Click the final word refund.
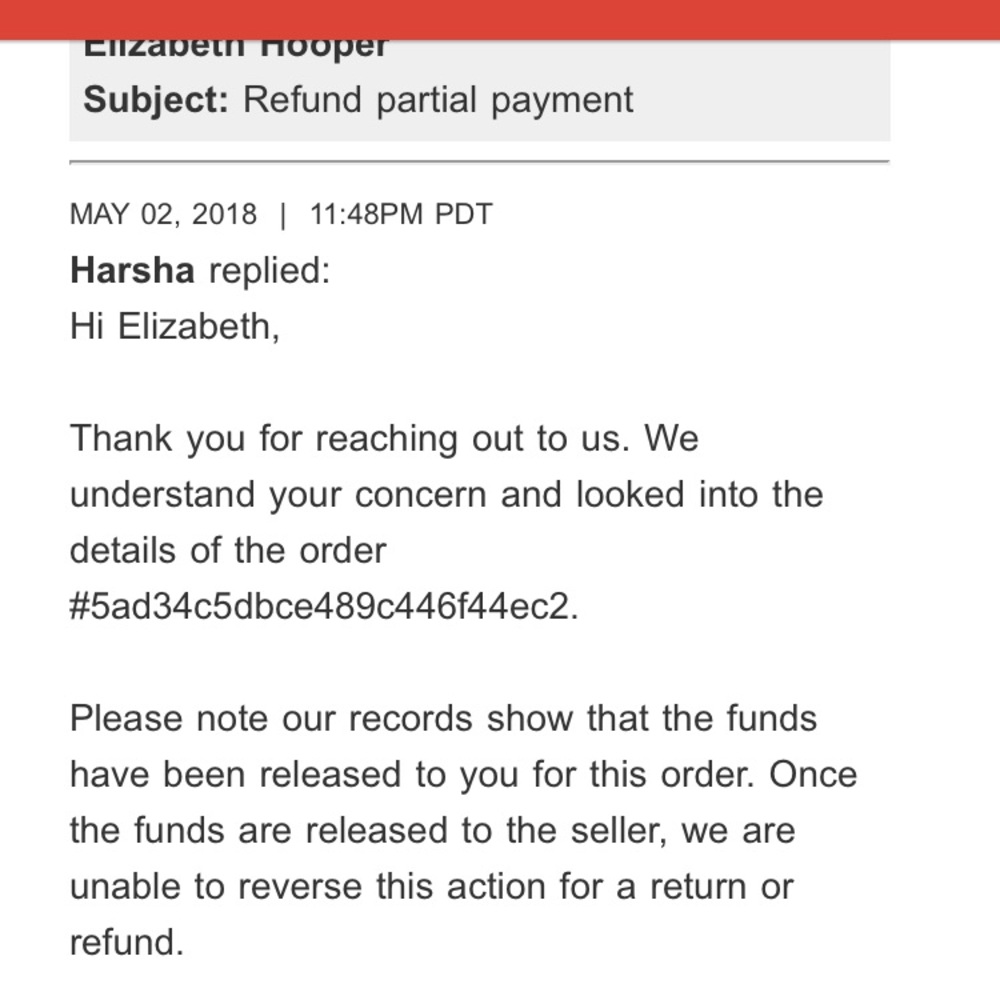Viewport: 1000px width, 1000px height. pyautogui.click(x=126, y=943)
